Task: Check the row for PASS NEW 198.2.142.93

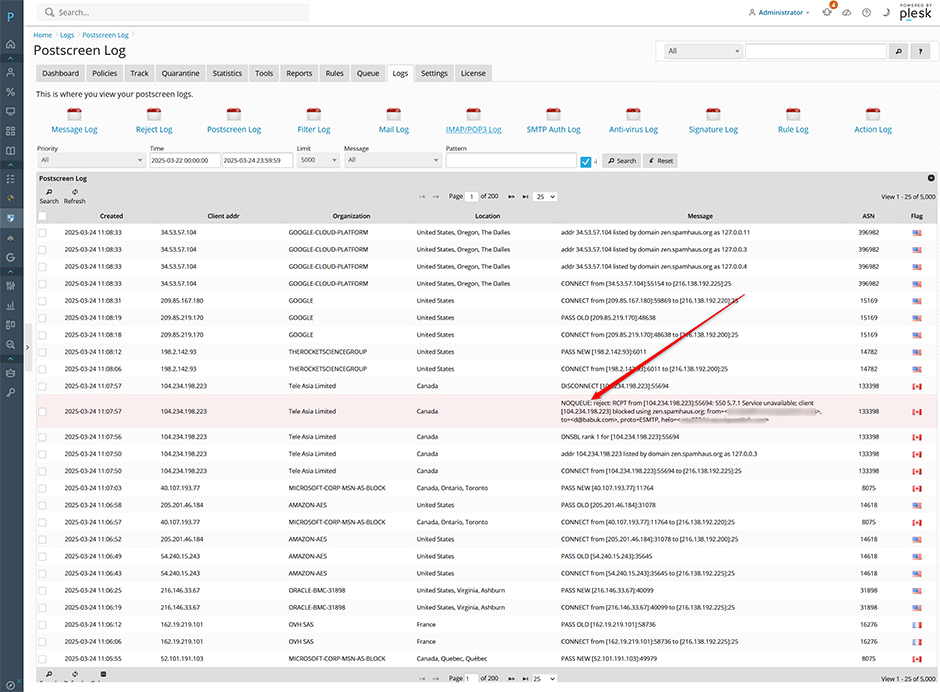Action: tap(42, 352)
